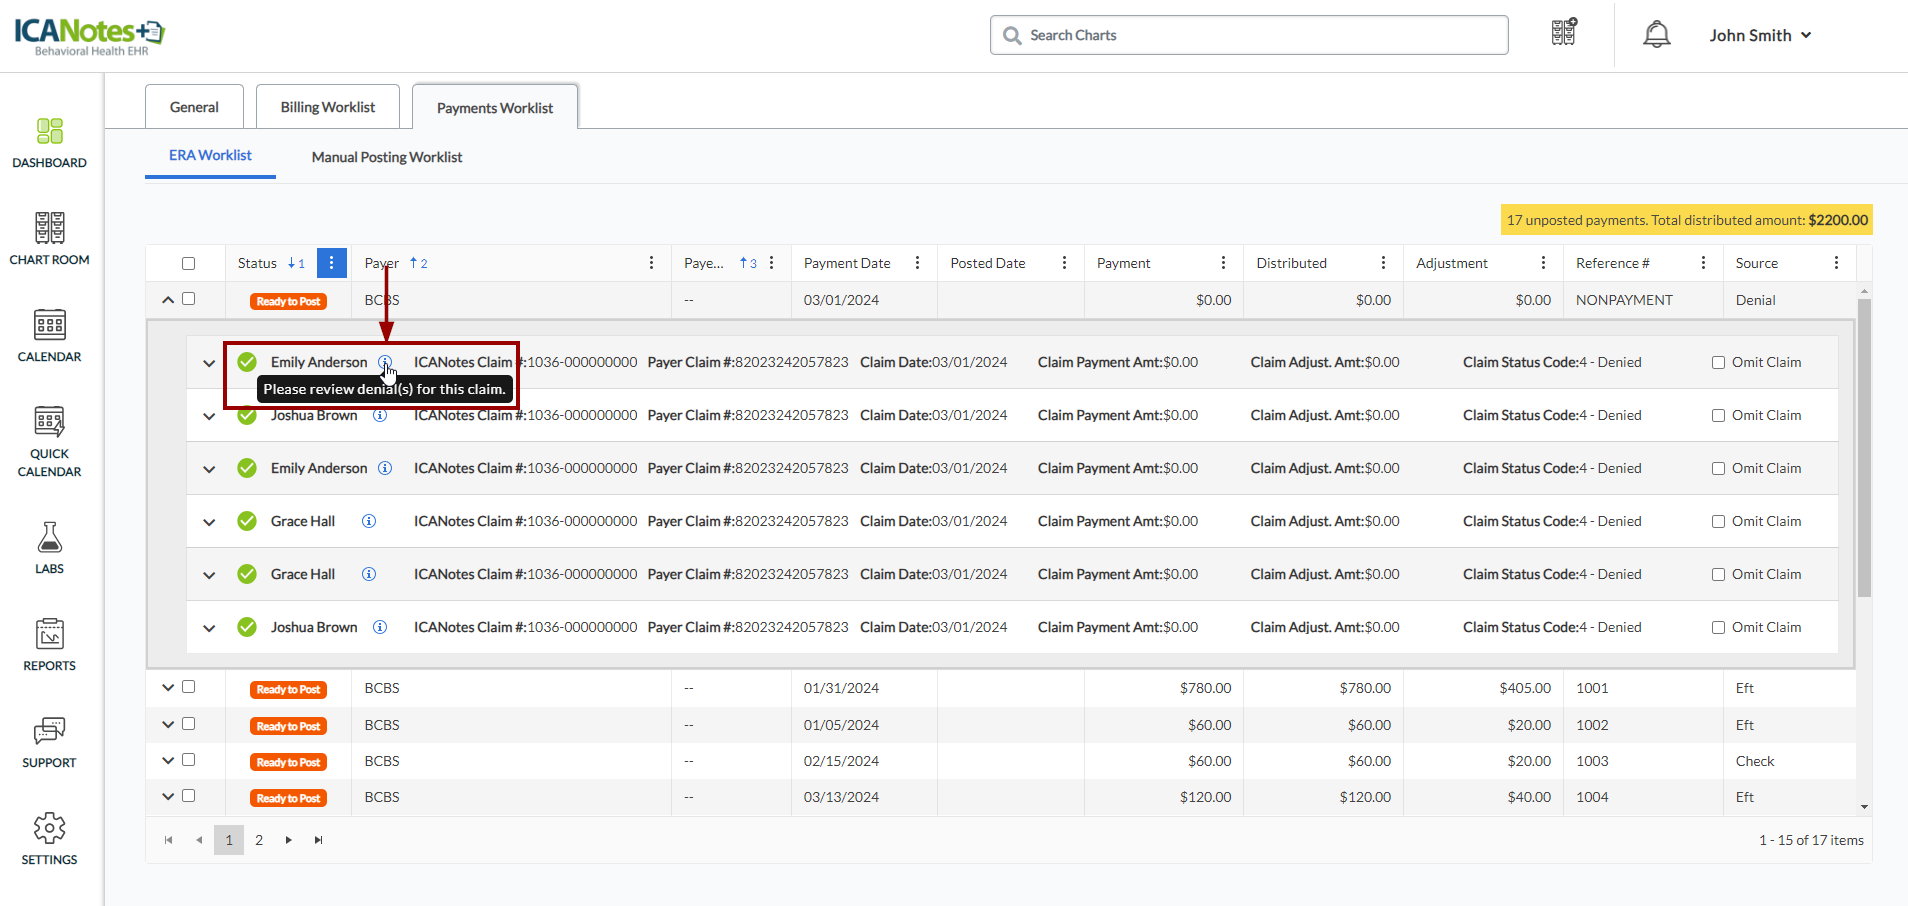Image resolution: width=1908 pixels, height=906 pixels.
Task: Check the Omit Claim box for Joshua Brown
Action: [x=1718, y=416]
